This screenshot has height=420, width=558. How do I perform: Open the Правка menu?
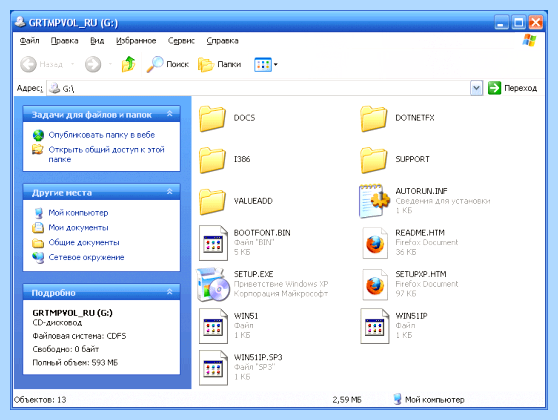click(x=64, y=41)
